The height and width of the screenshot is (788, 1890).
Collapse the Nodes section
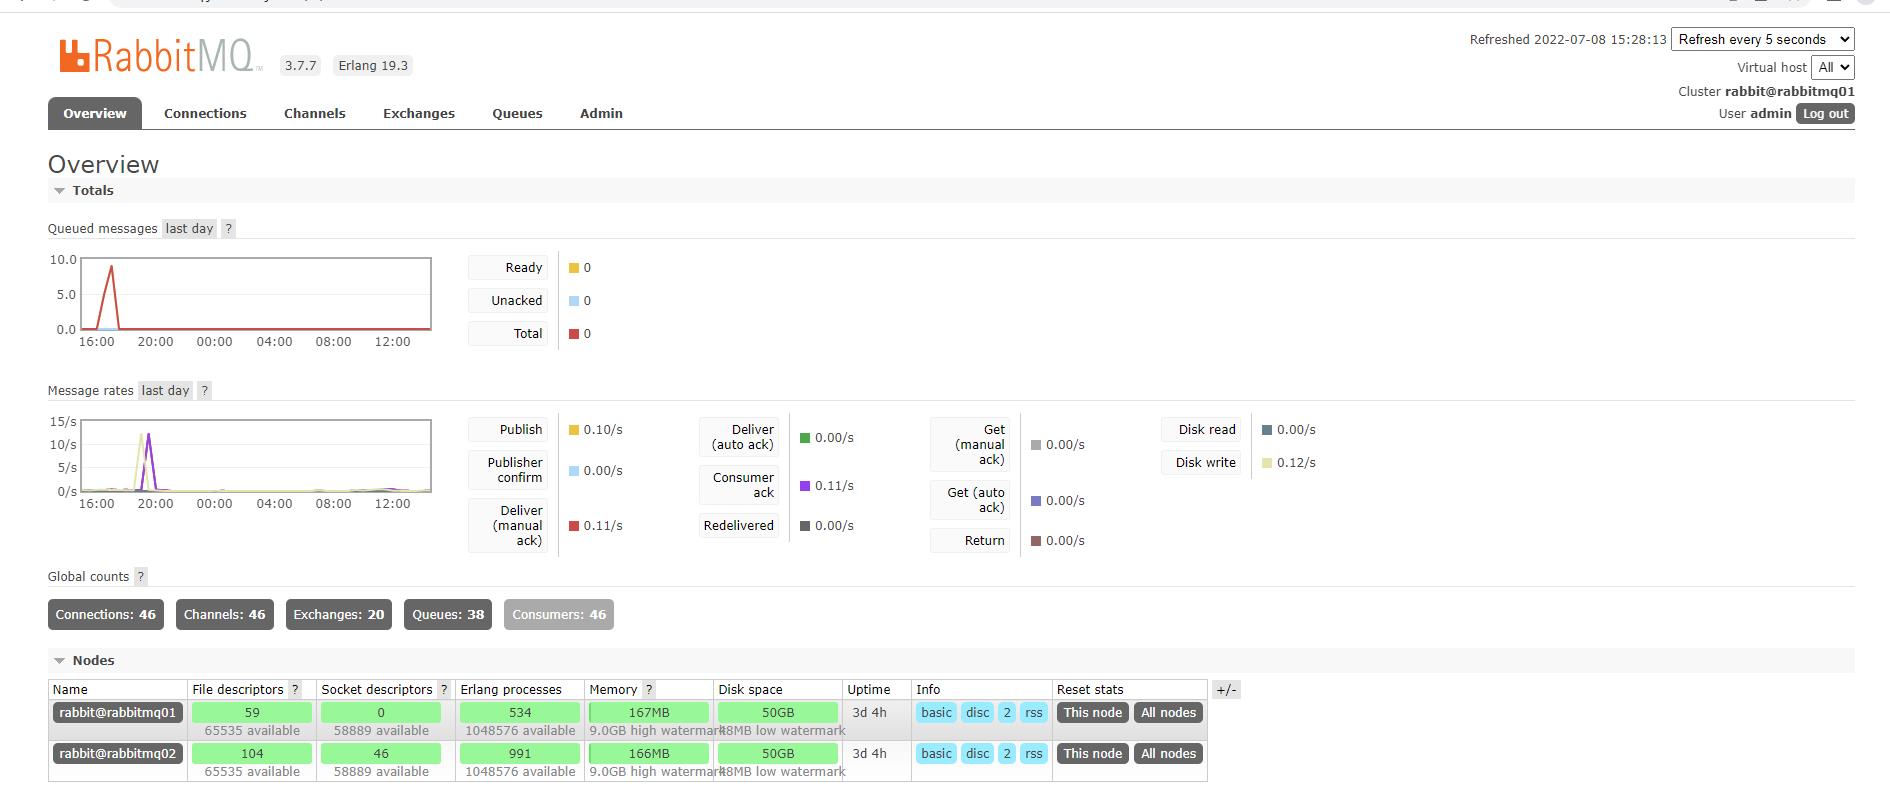click(x=83, y=660)
